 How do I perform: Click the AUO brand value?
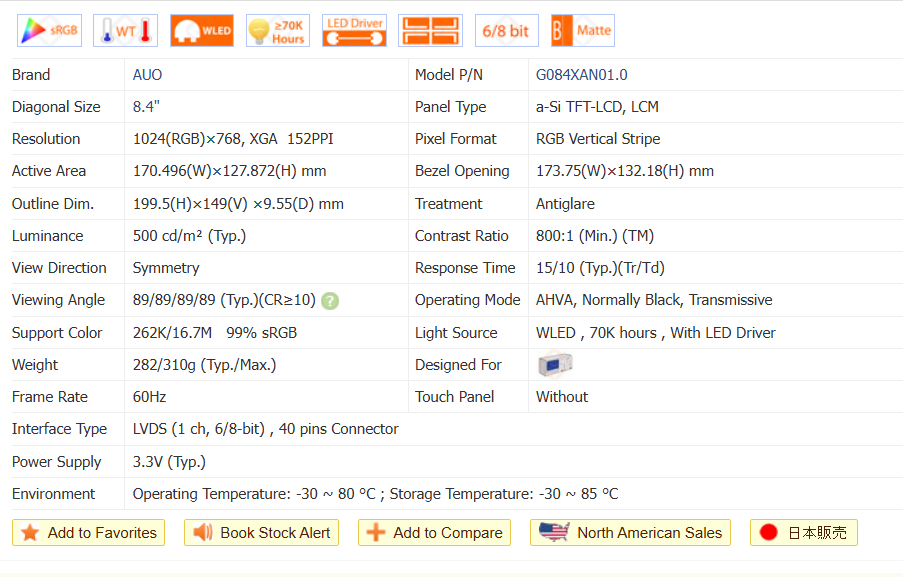tap(147, 75)
